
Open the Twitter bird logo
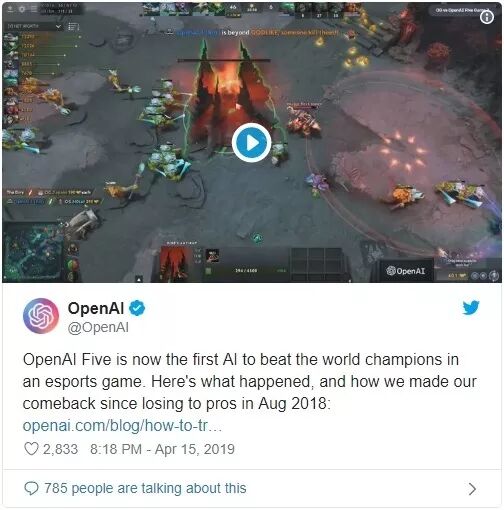pyautogui.click(x=471, y=307)
